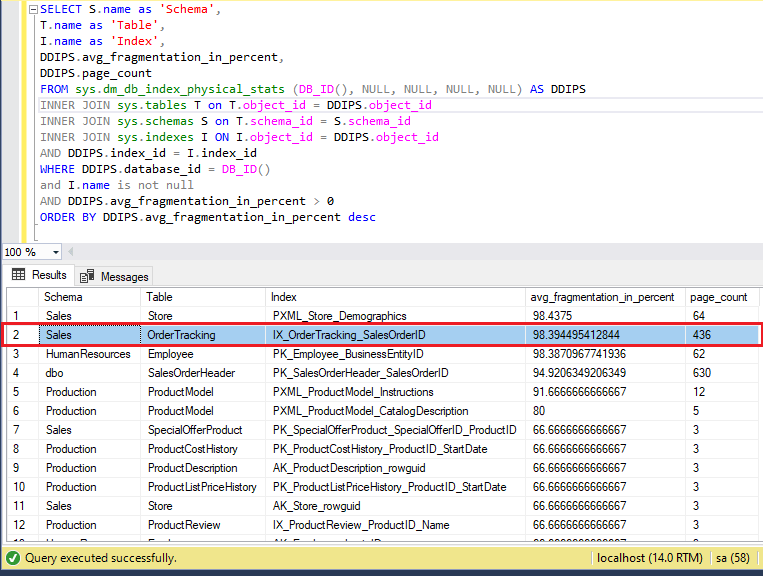Click the Table column header
Viewport: 763px width, 577px height.
click(203, 297)
